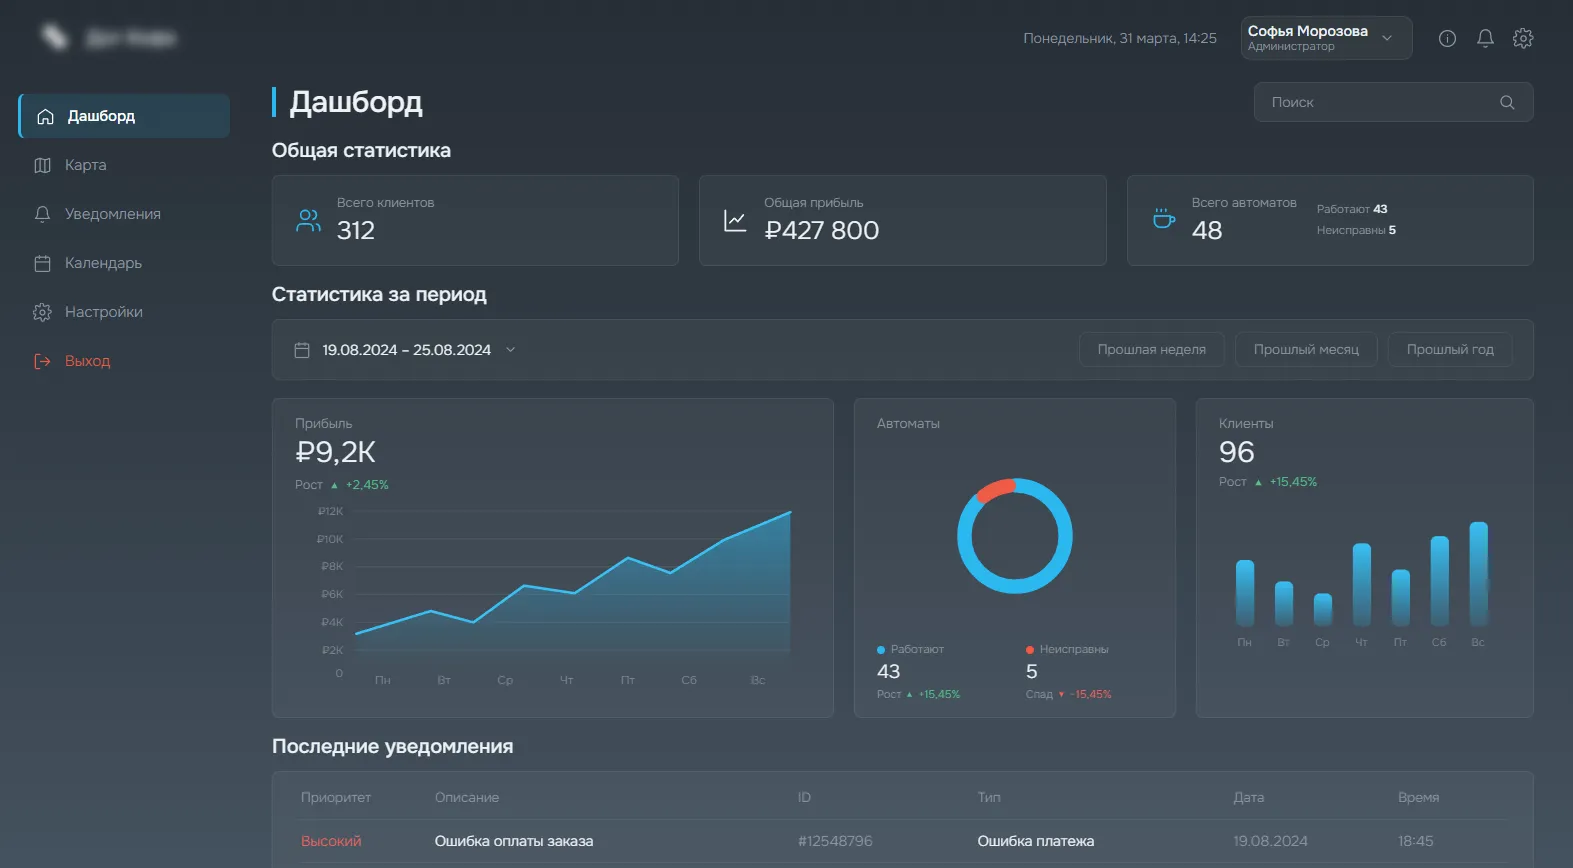The width and height of the screenshot is (1573, 868).
Task: Click the Вс bar in Клиенты chart
Action: click(x=1478, y=574)
